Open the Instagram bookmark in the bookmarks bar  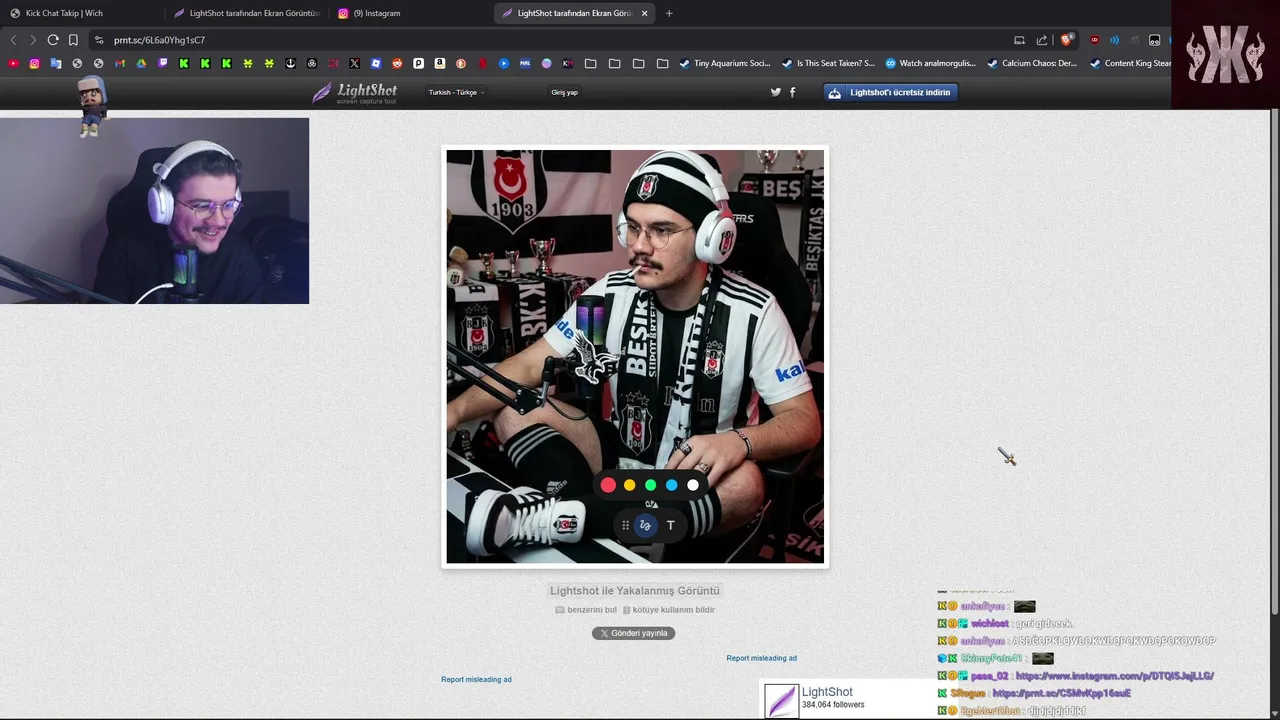[x=34, y=63]
